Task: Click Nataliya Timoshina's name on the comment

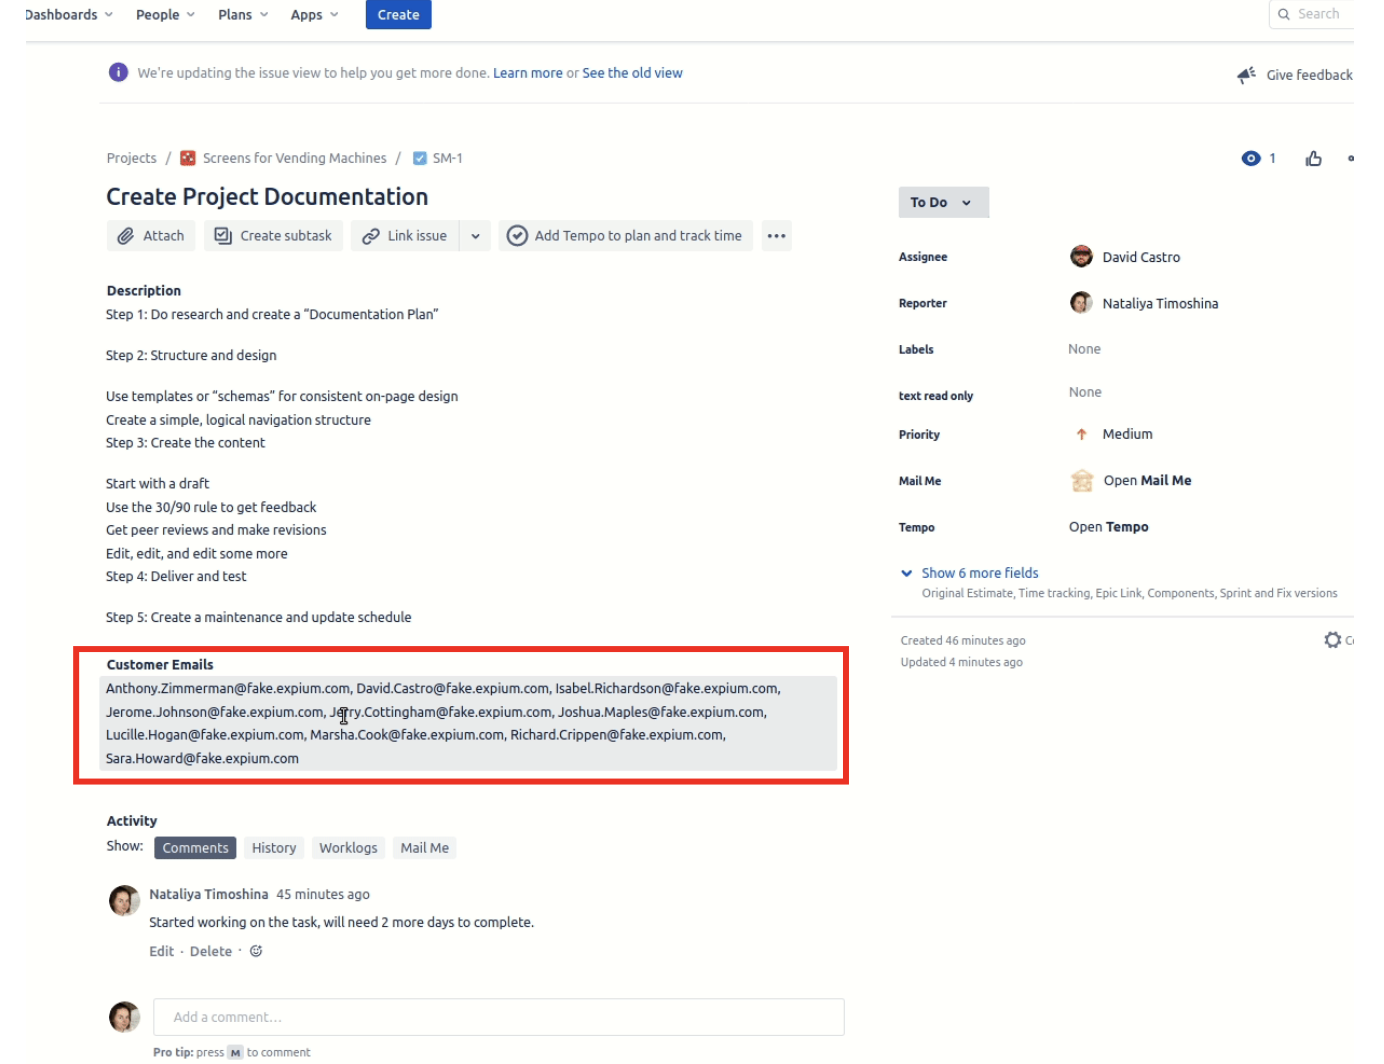Action: point(209,894)
